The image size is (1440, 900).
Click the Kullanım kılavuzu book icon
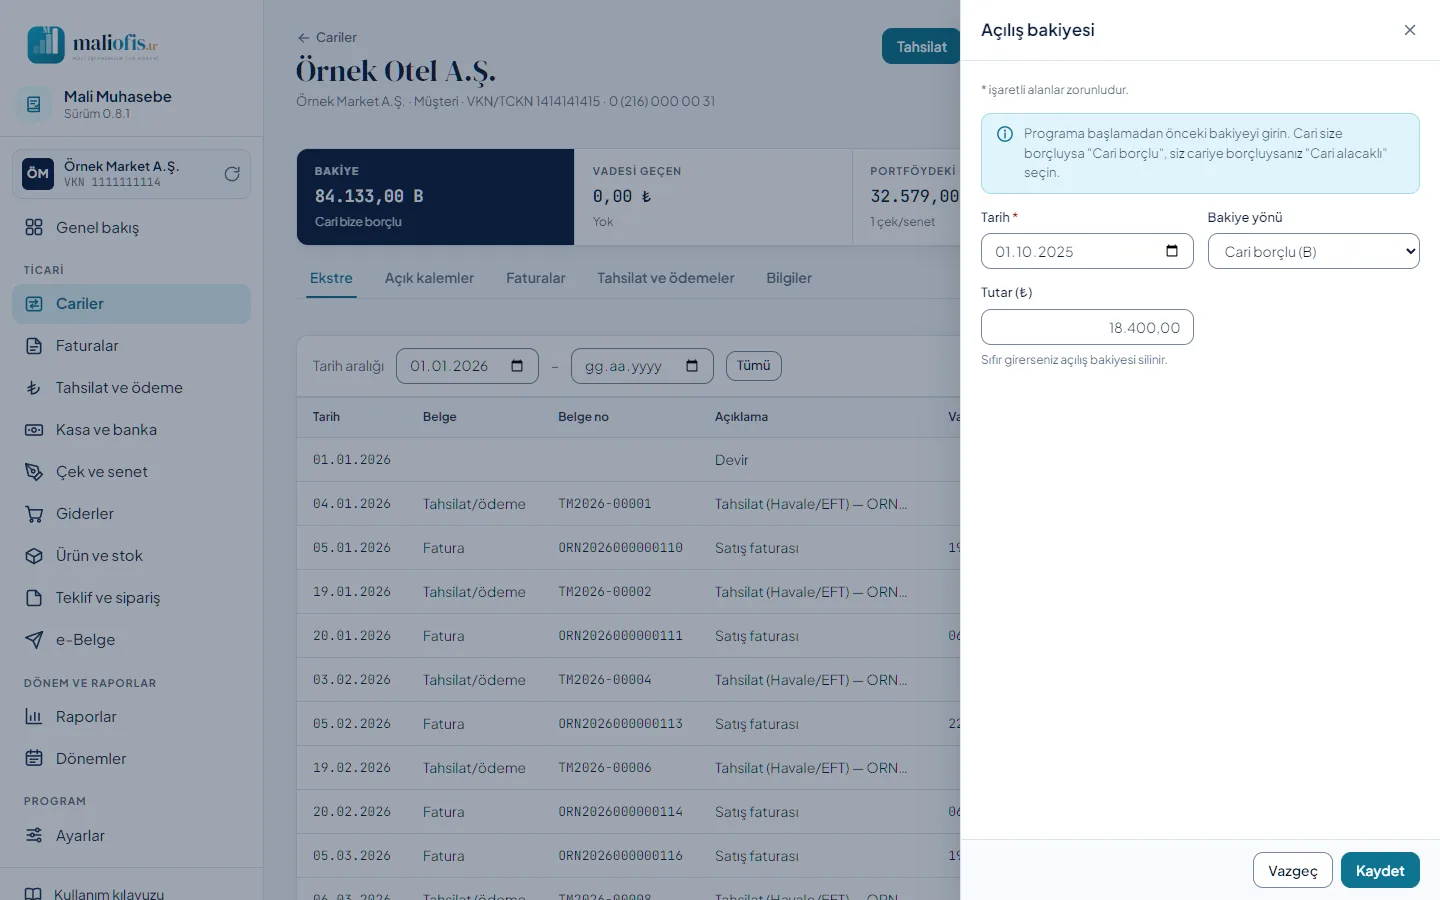pyautogui.click(x=33, y=894)
